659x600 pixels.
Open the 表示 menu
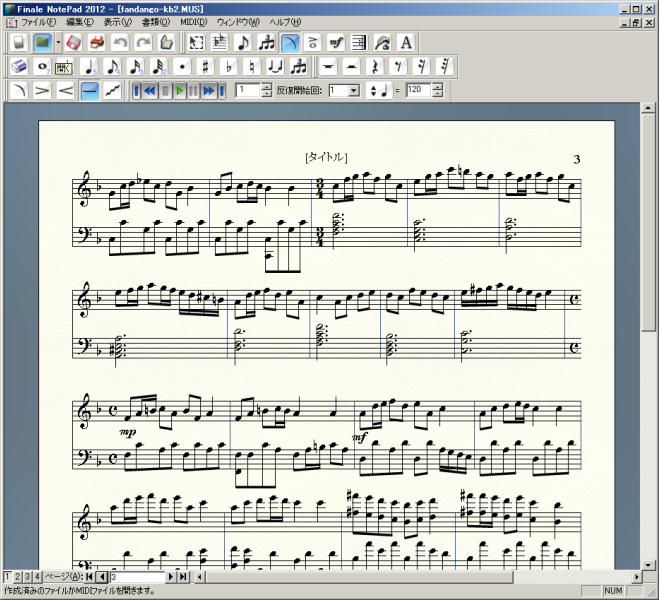point(118,22)
